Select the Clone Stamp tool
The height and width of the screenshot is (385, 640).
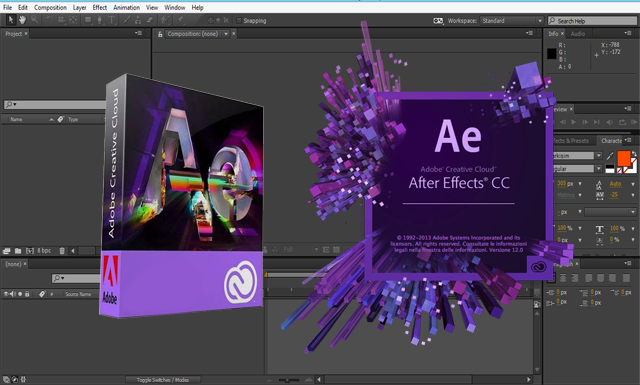click(x=138, y=20)
